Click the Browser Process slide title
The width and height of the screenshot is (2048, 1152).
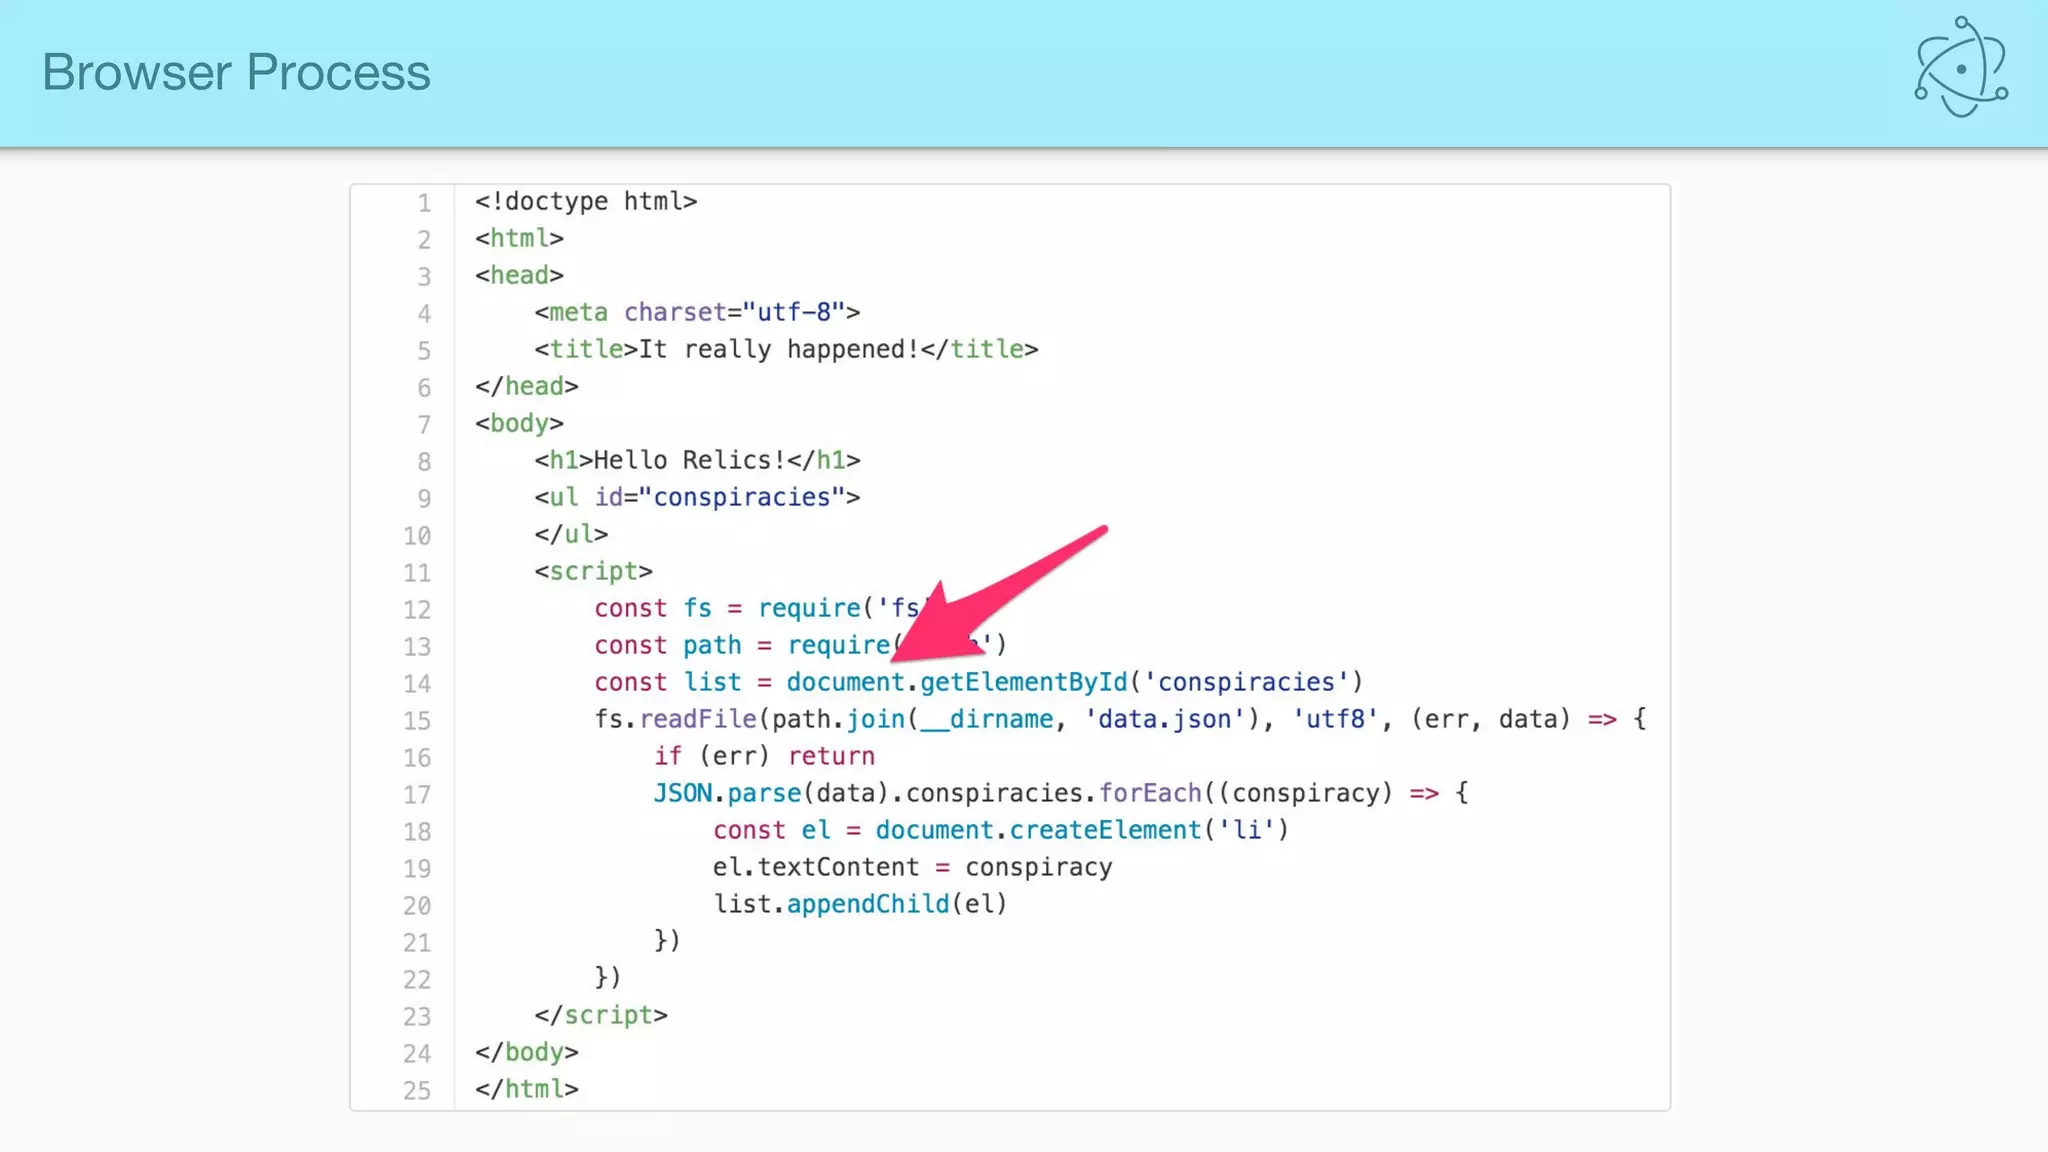236,72
